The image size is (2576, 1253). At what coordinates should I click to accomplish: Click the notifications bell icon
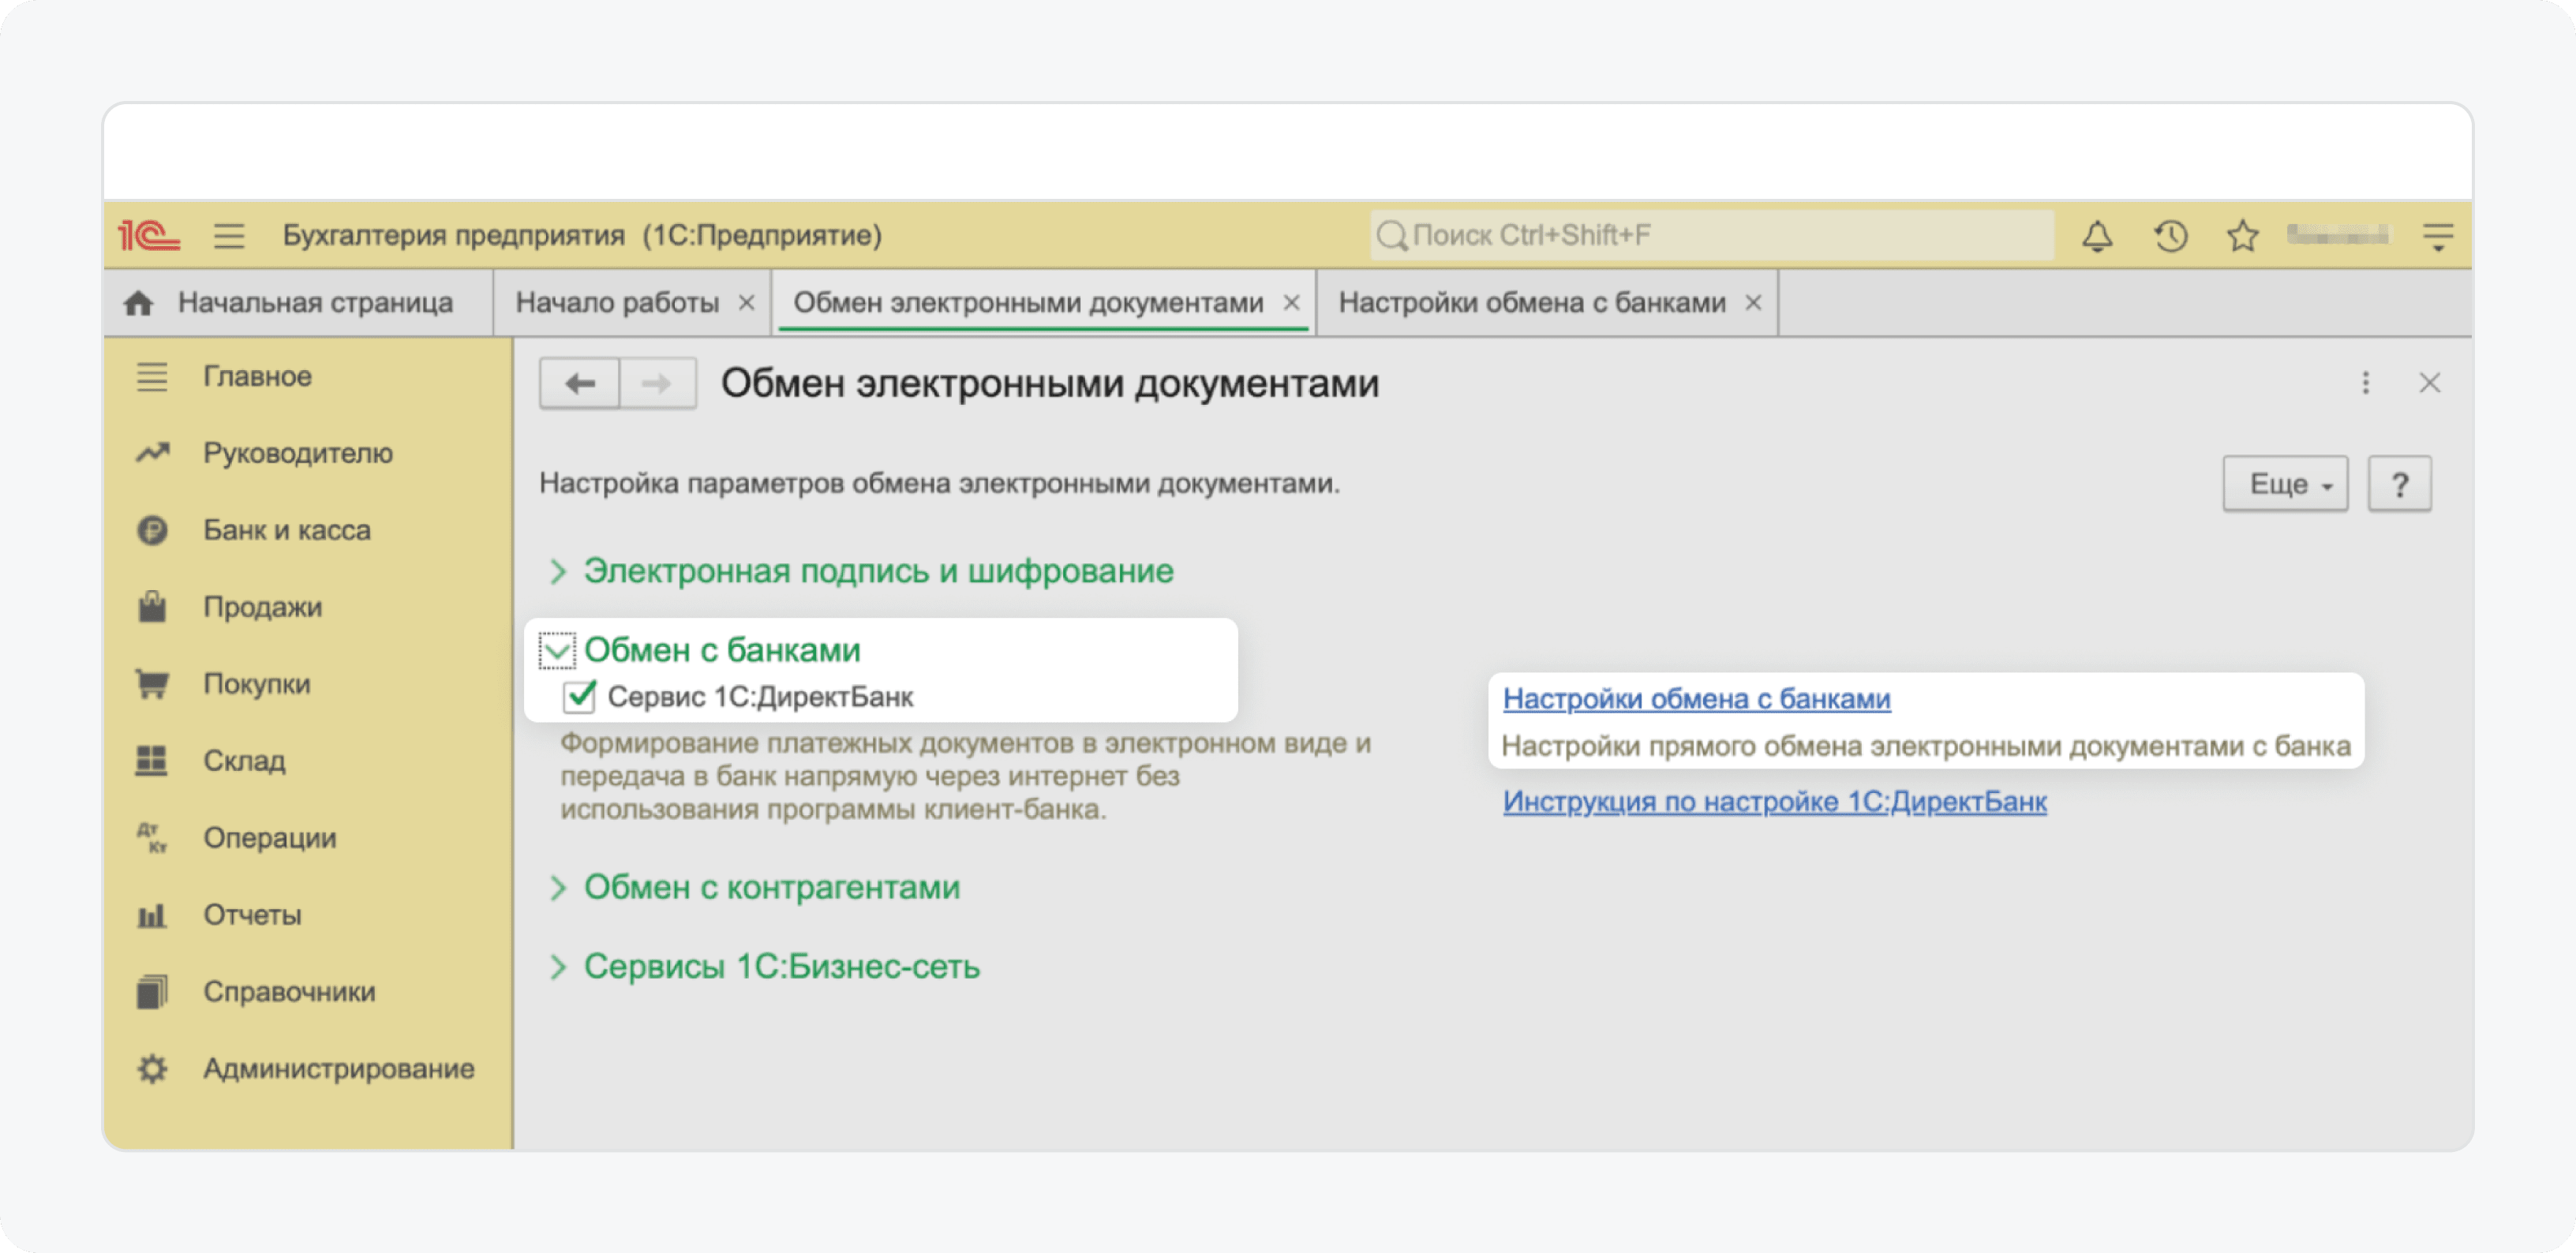pyautogui.click(x=2097, y=236)
